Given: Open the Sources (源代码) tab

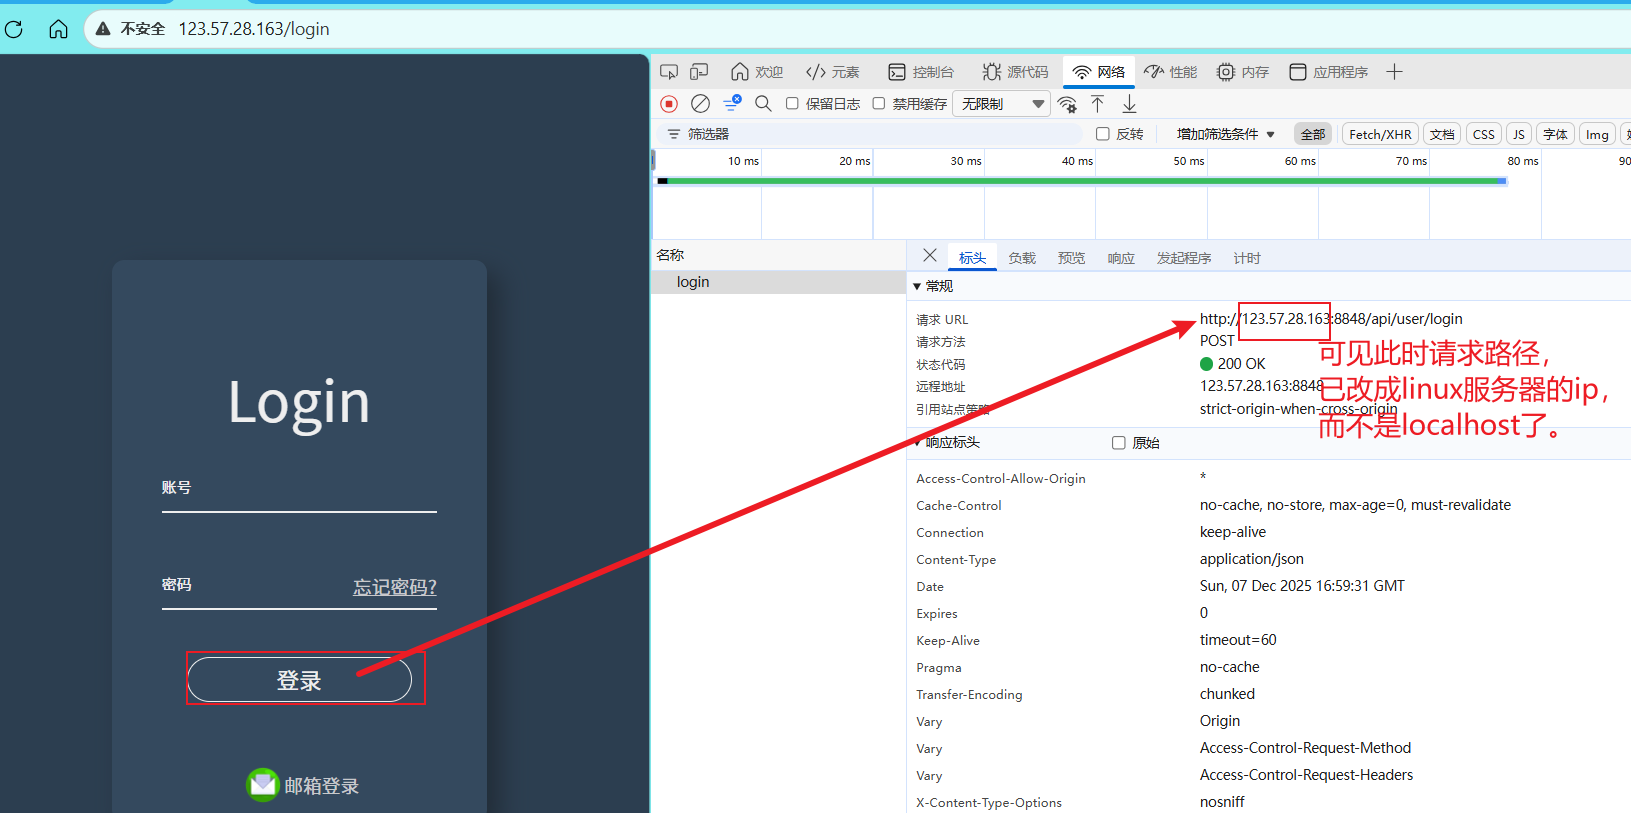Looking at the screenshot, I should (x=1015, y=72).
